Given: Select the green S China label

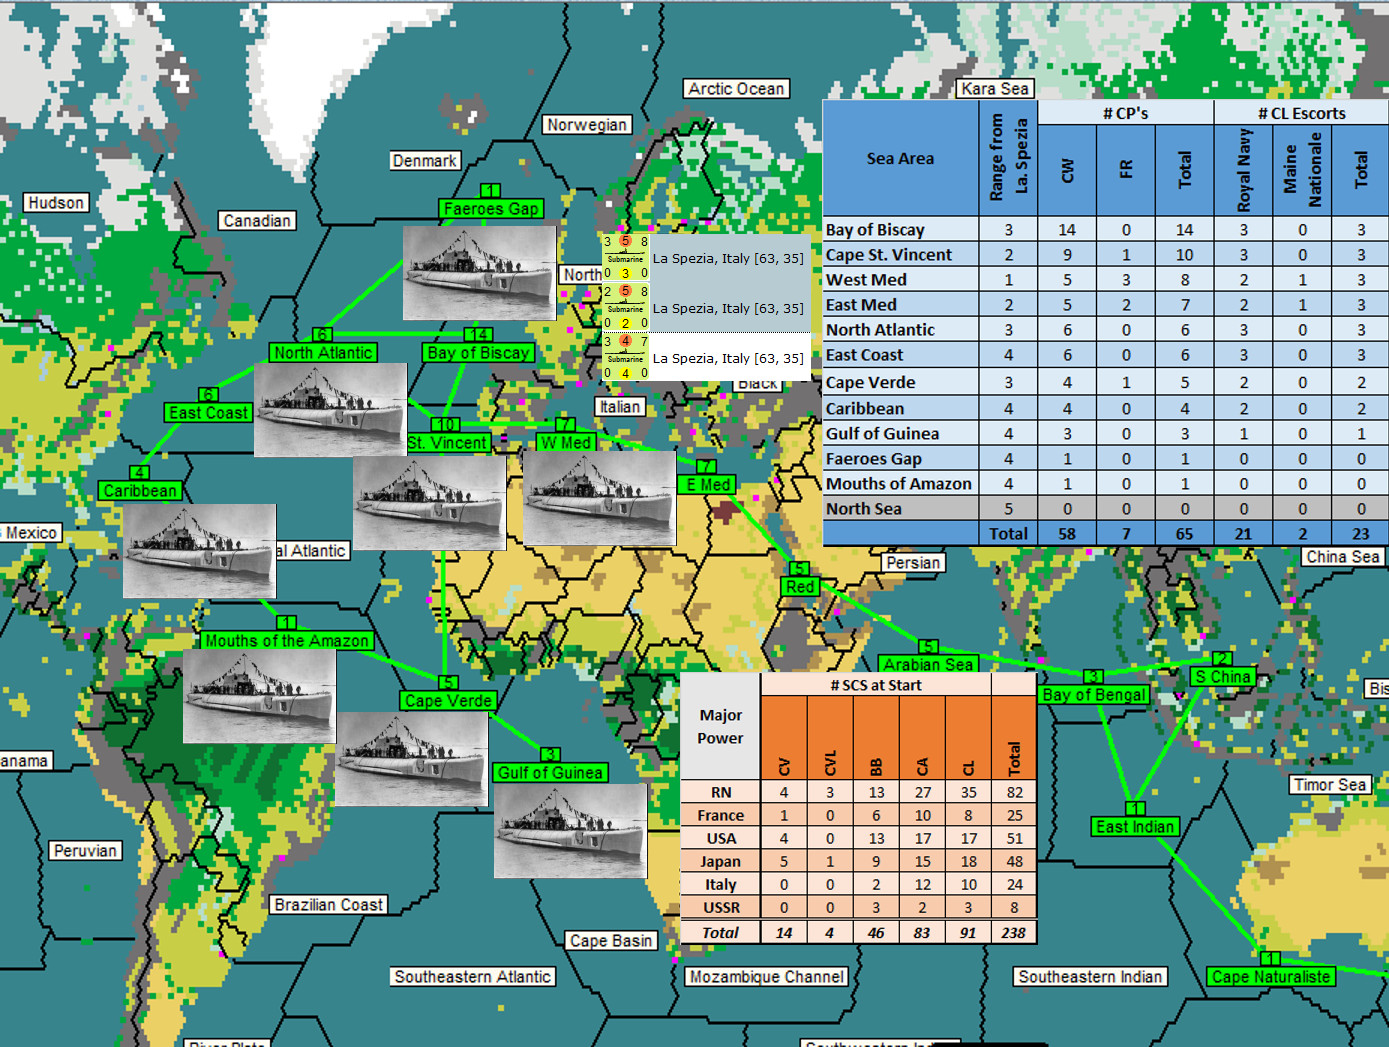Looking at the screenshot, I should (x=1222, y=677).
